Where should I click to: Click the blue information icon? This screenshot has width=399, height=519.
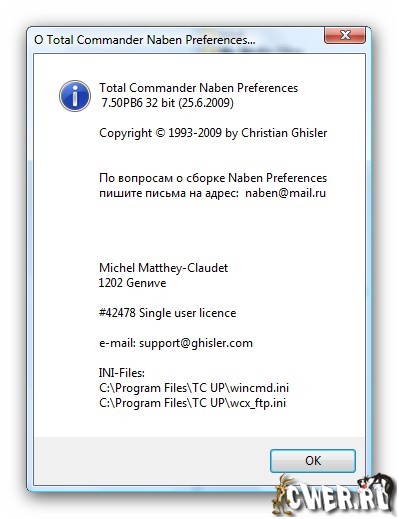75,96
